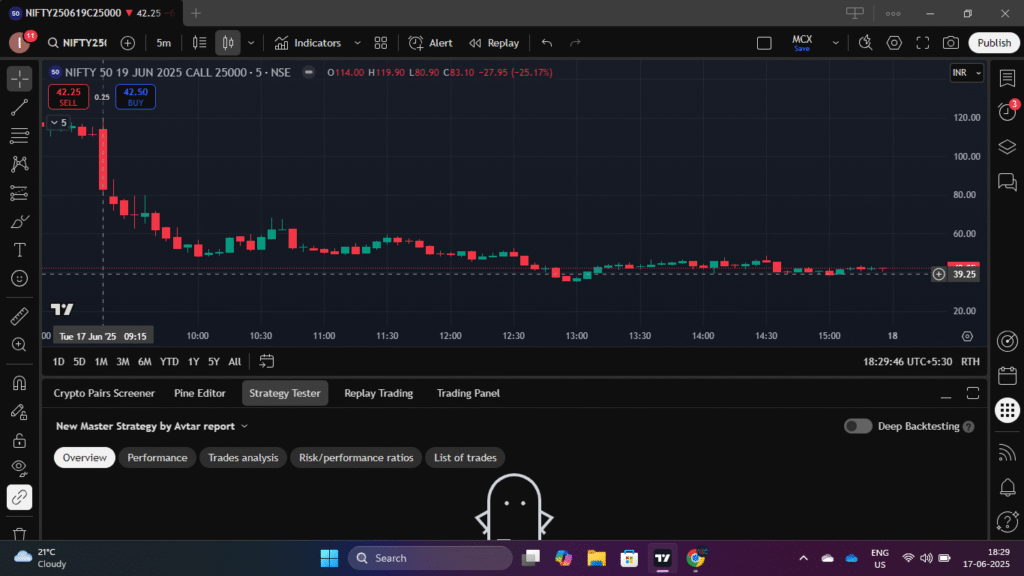Image resolution: width=1024 pixels, height=576 pixels.
Task: Open the go to date calendar
Action: click(x=266, y=362)
